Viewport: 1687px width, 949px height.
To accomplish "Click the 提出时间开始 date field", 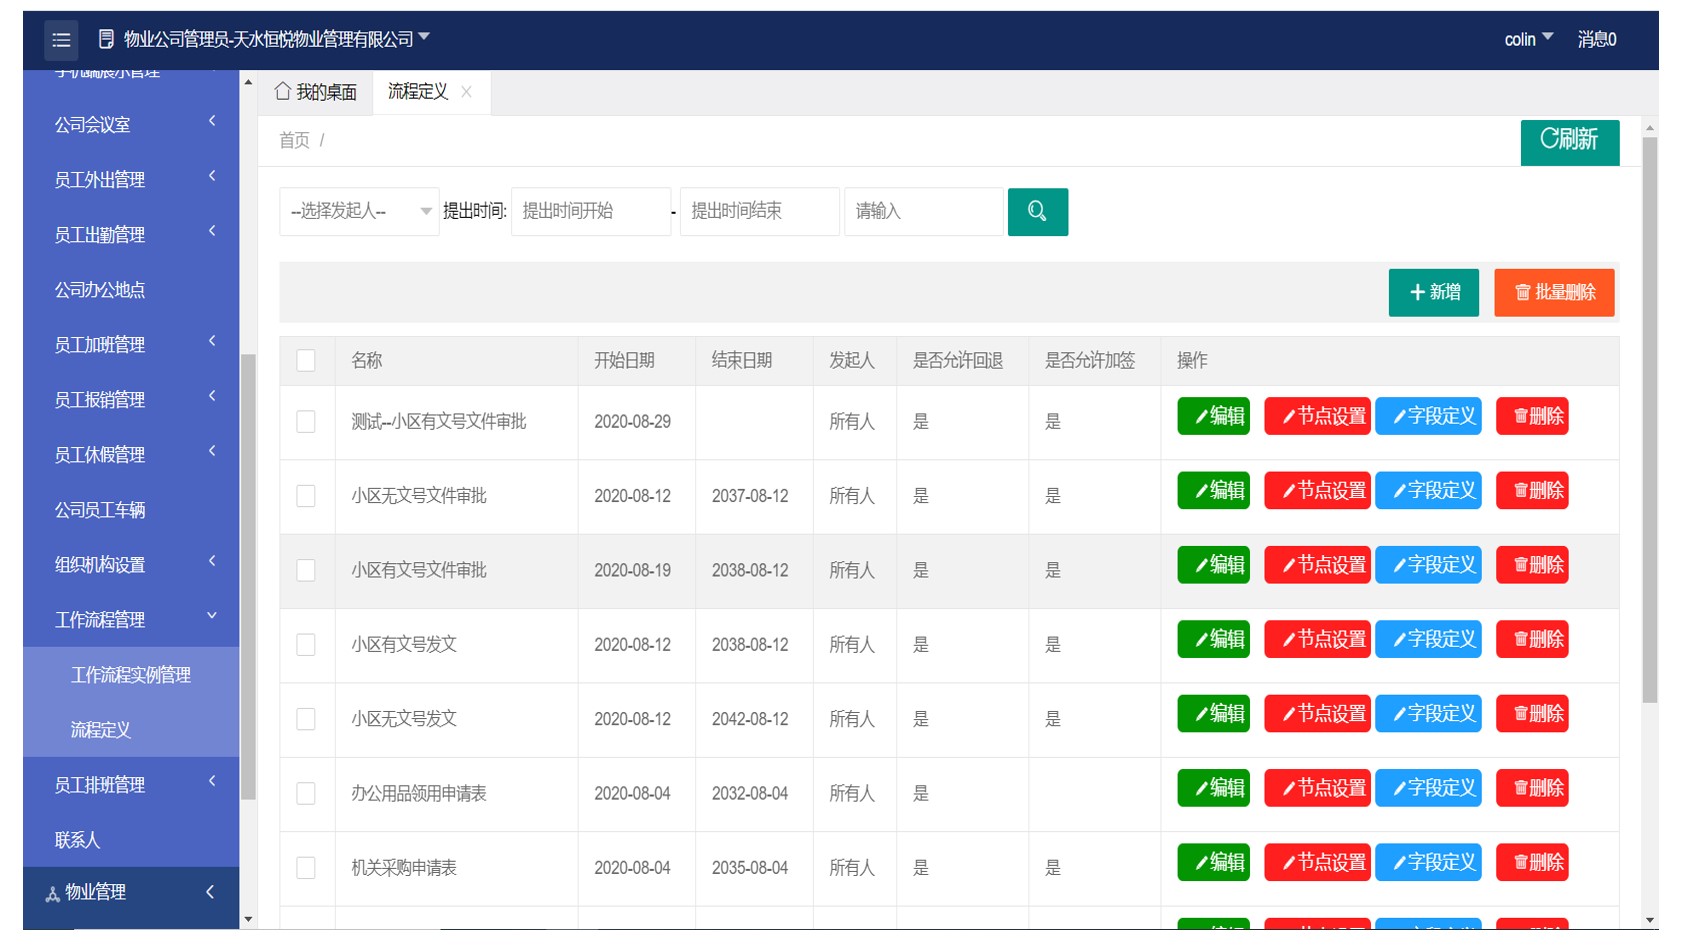I will tap(590, 212).
